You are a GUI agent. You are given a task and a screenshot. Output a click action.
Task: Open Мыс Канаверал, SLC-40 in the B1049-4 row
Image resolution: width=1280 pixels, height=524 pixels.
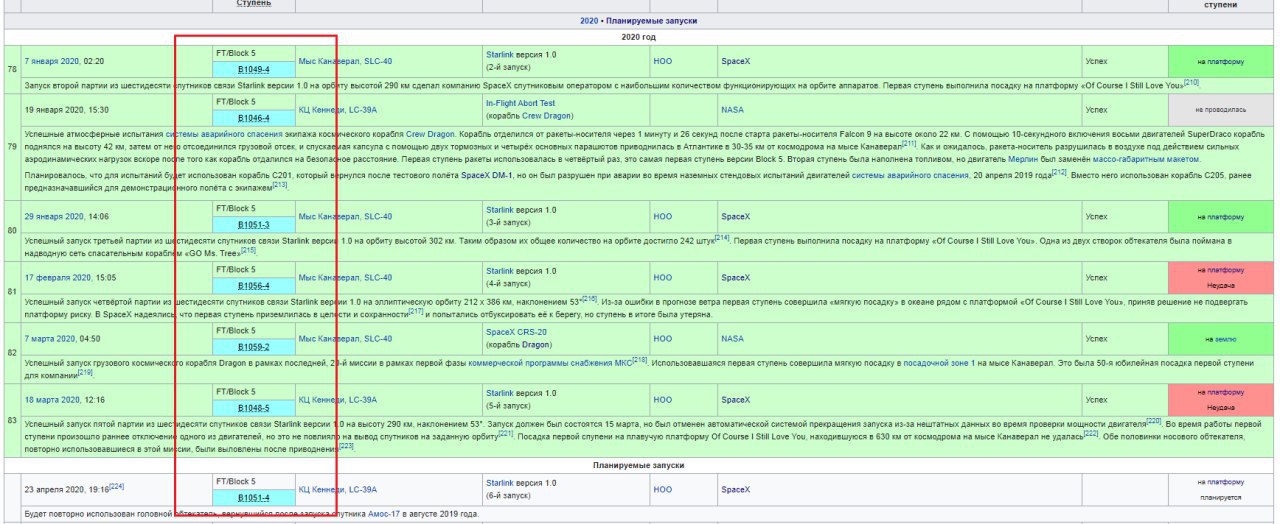(x=345, y=61)
